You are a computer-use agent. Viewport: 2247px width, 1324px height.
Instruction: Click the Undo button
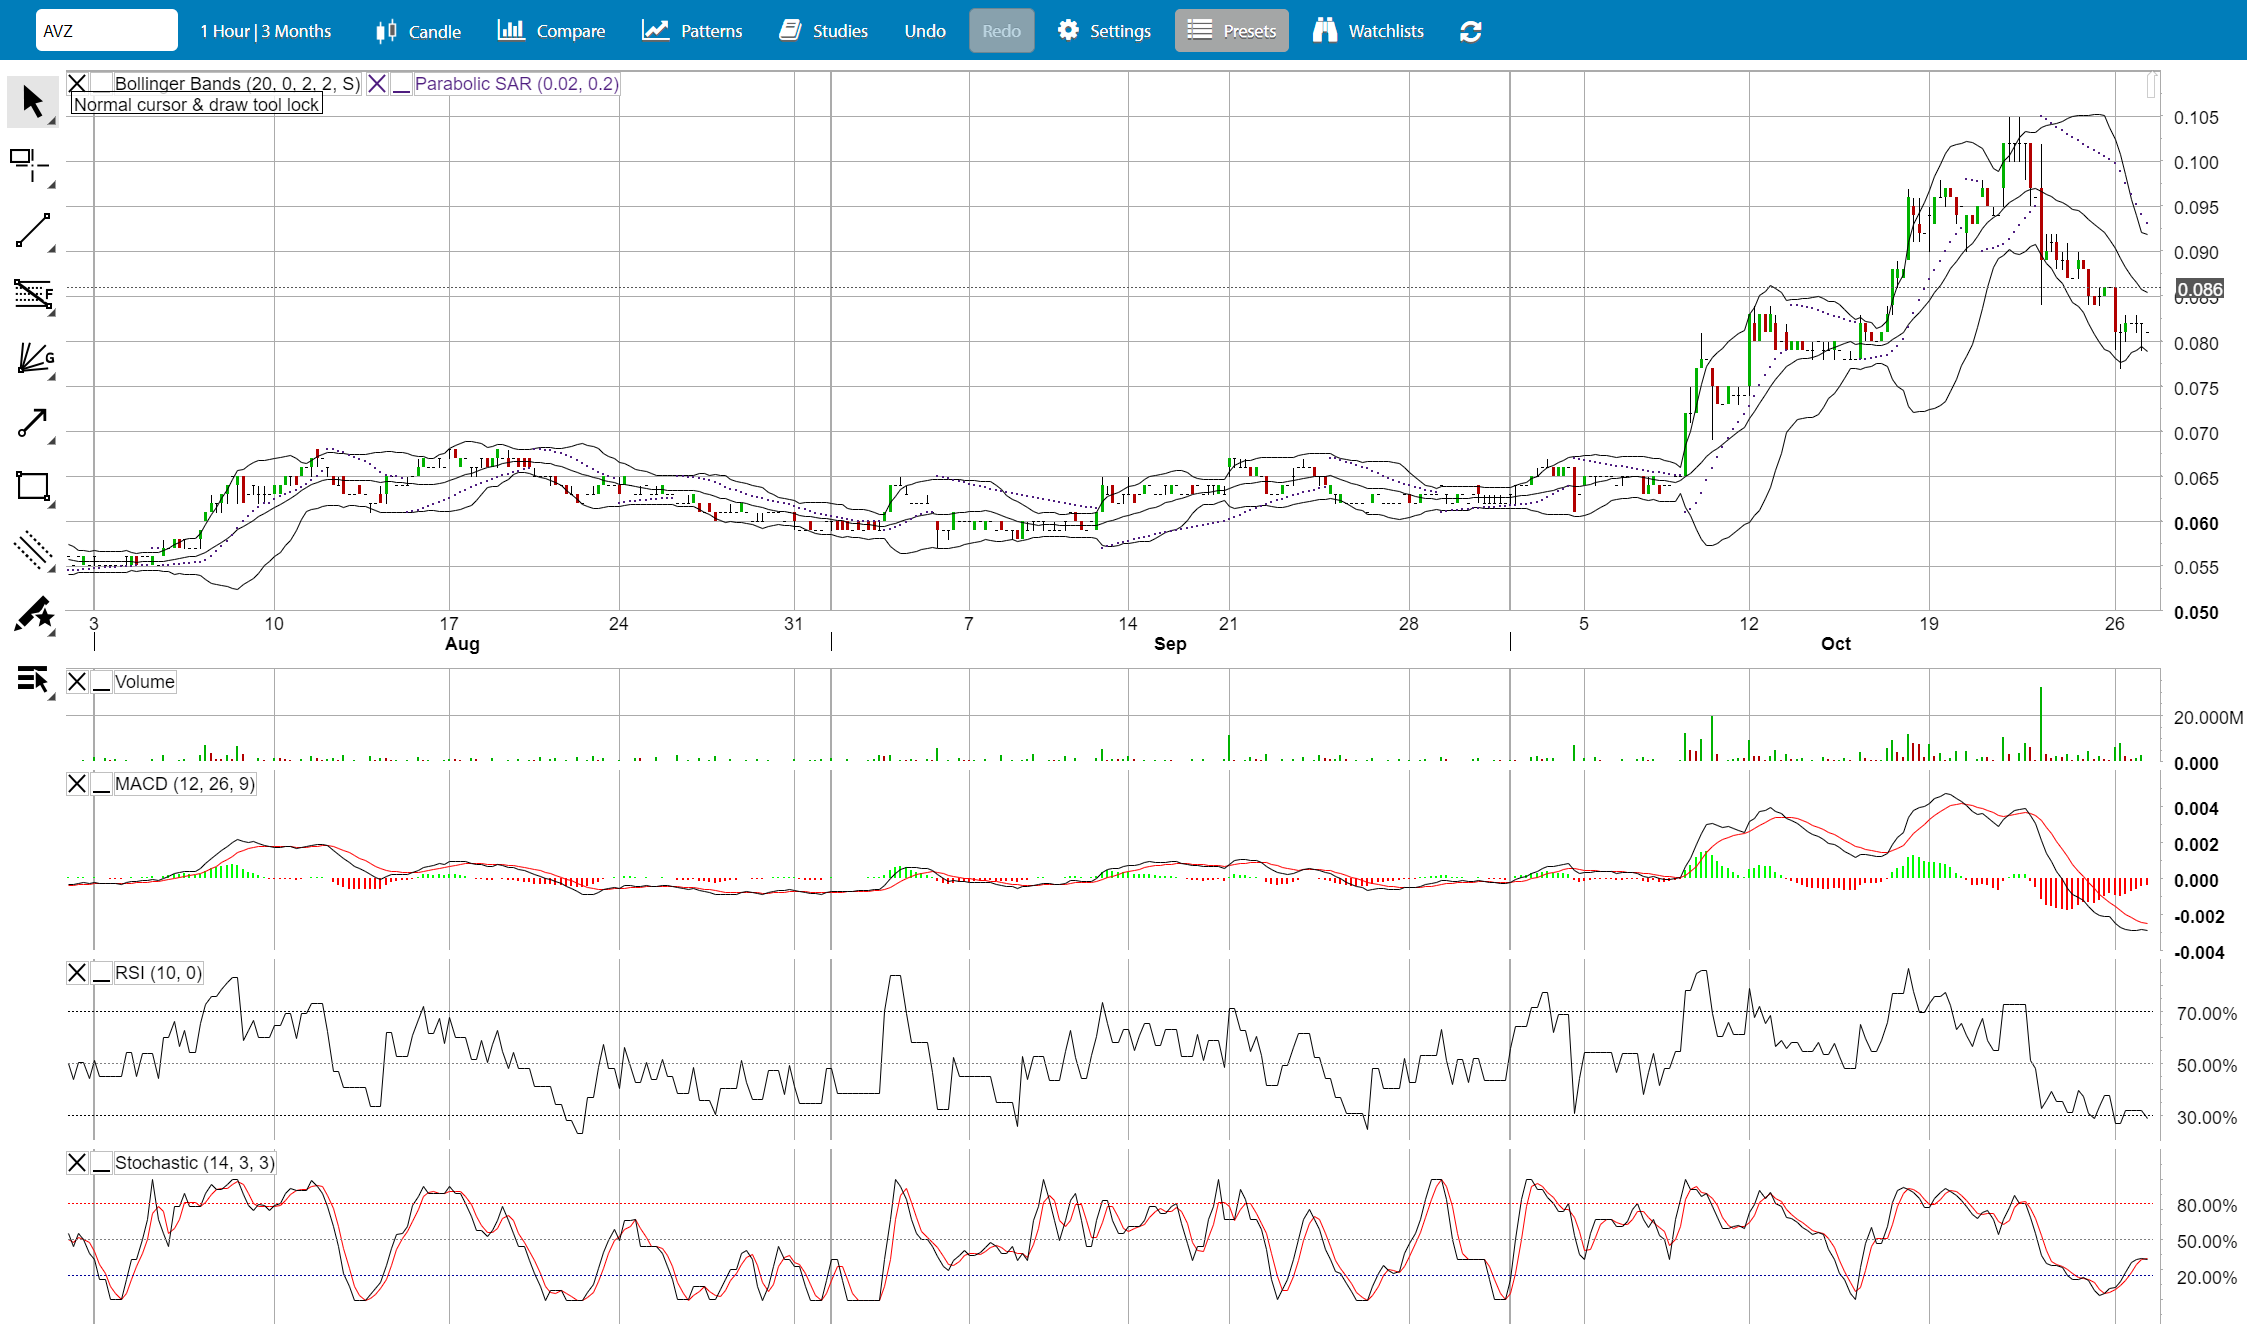(925, 31)
